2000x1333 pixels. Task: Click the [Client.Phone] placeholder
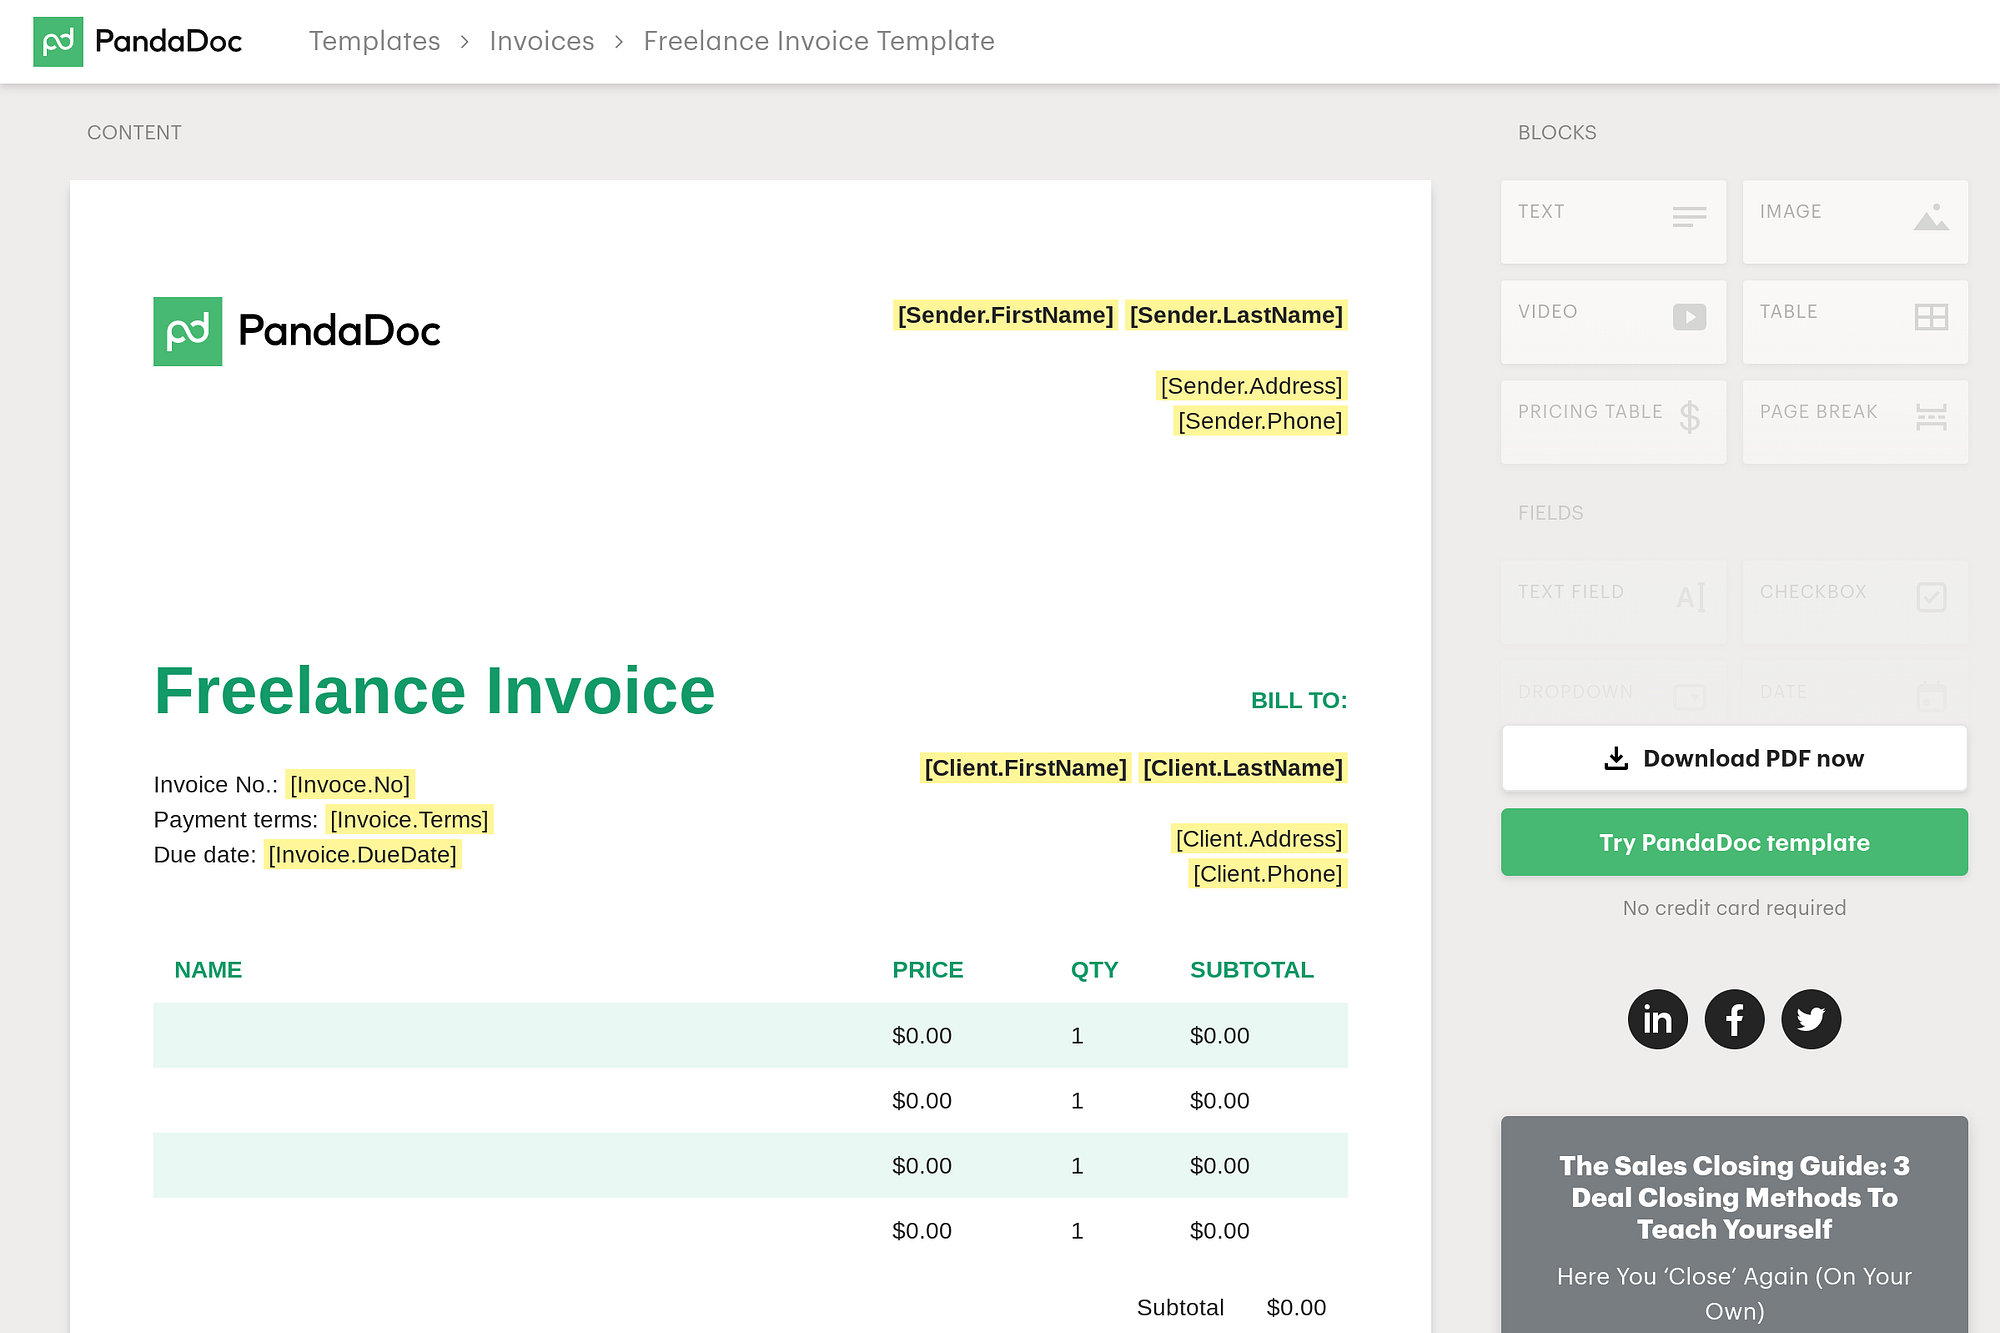pos(1268,874)
